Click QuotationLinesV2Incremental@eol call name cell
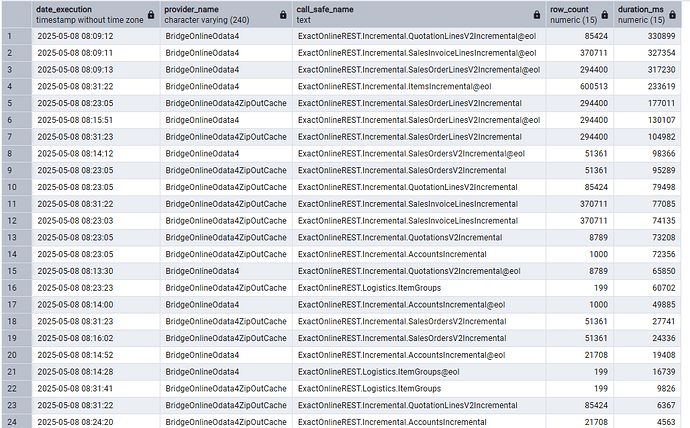The width and height of the screenshot is (690, 428). pyautogui.click(x=419, y=36)
